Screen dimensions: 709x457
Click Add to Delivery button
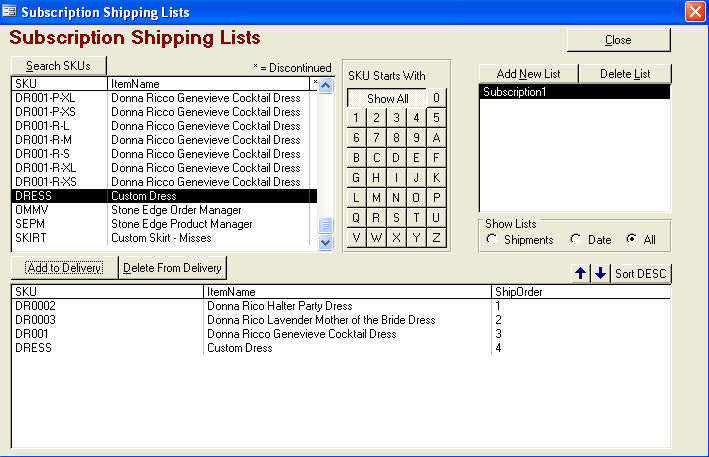point(64,267)
